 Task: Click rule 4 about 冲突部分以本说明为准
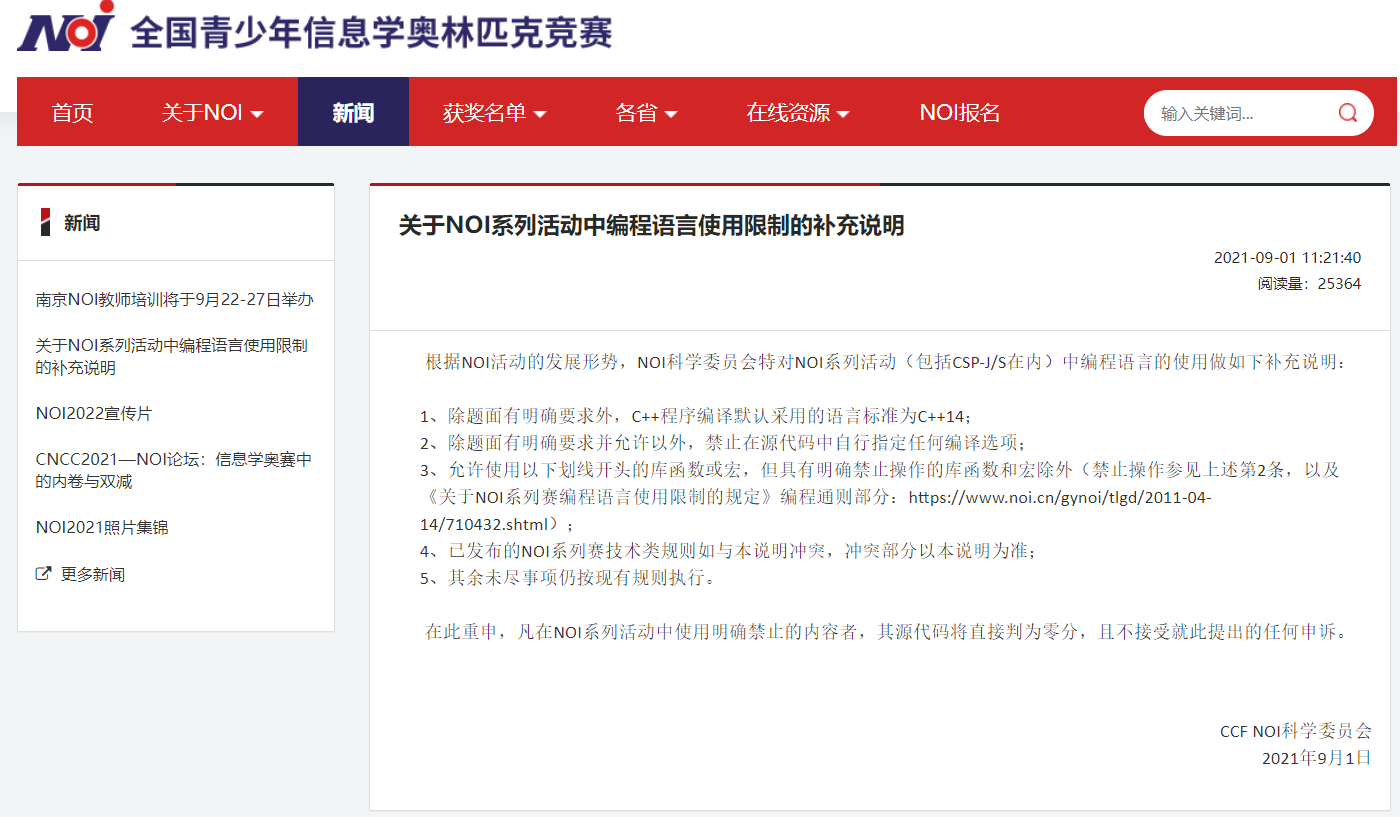click(728, 550)
